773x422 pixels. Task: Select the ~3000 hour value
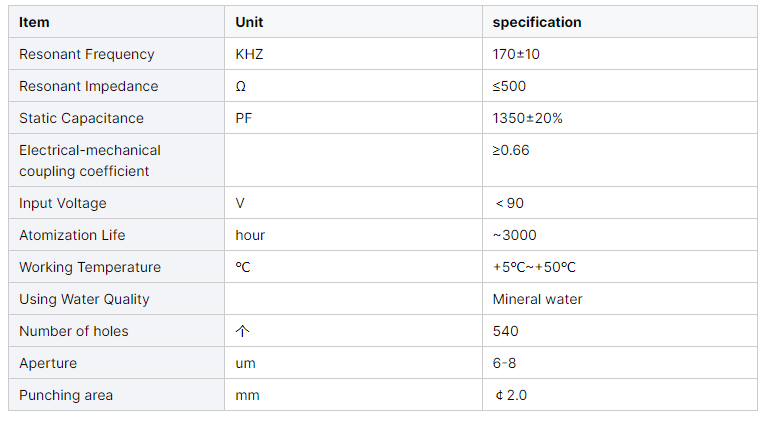coord(514,235)
